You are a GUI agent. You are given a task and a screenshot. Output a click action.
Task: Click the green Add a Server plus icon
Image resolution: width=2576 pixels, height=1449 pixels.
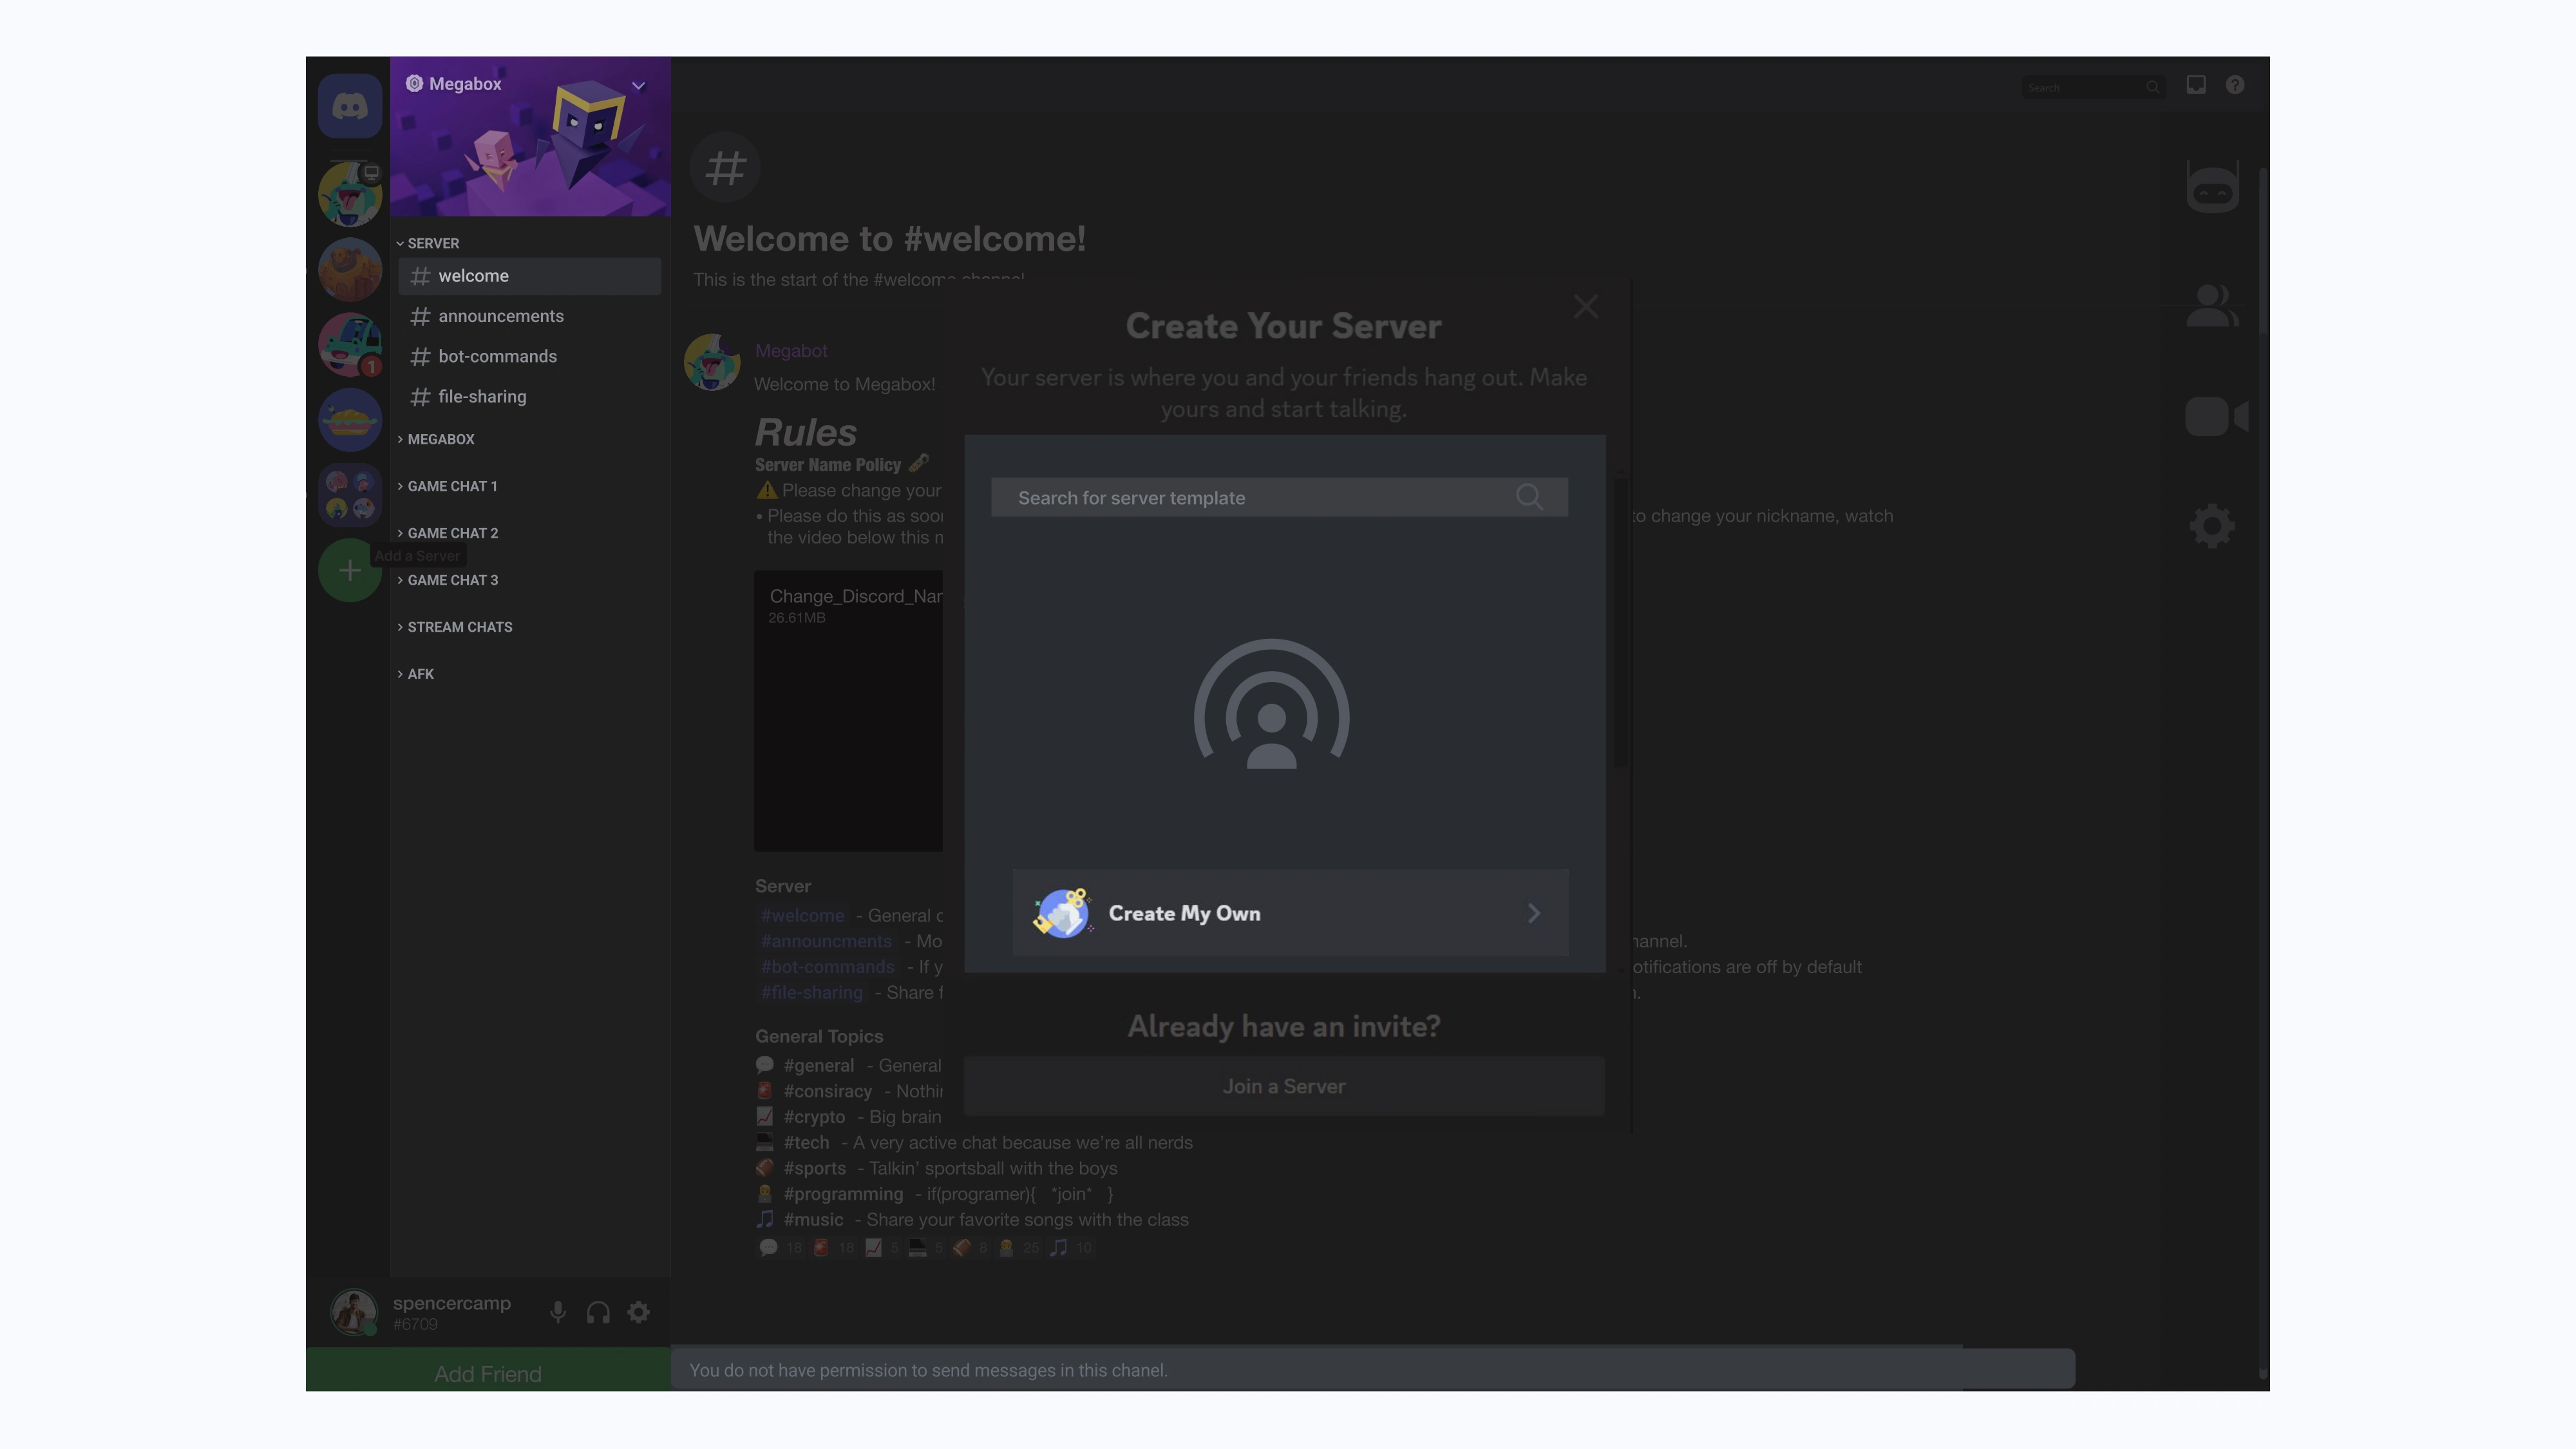pyautogui.click(x=349, y=571)
